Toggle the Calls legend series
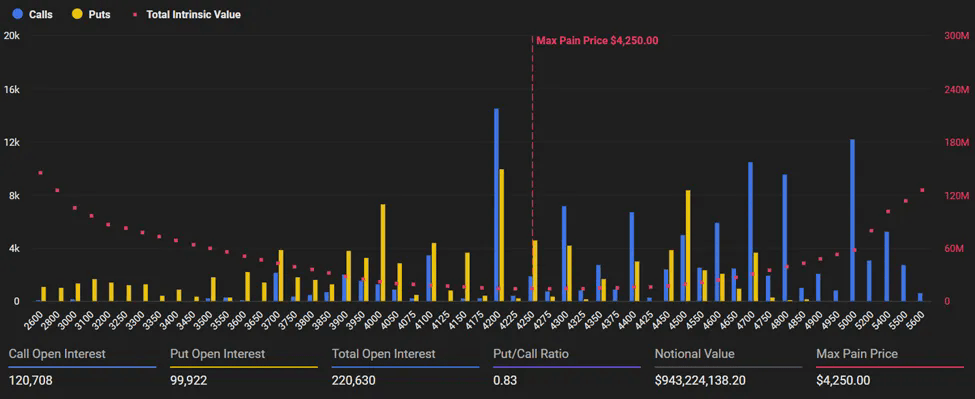Screen dimensions: 975x399 point(33,14)
